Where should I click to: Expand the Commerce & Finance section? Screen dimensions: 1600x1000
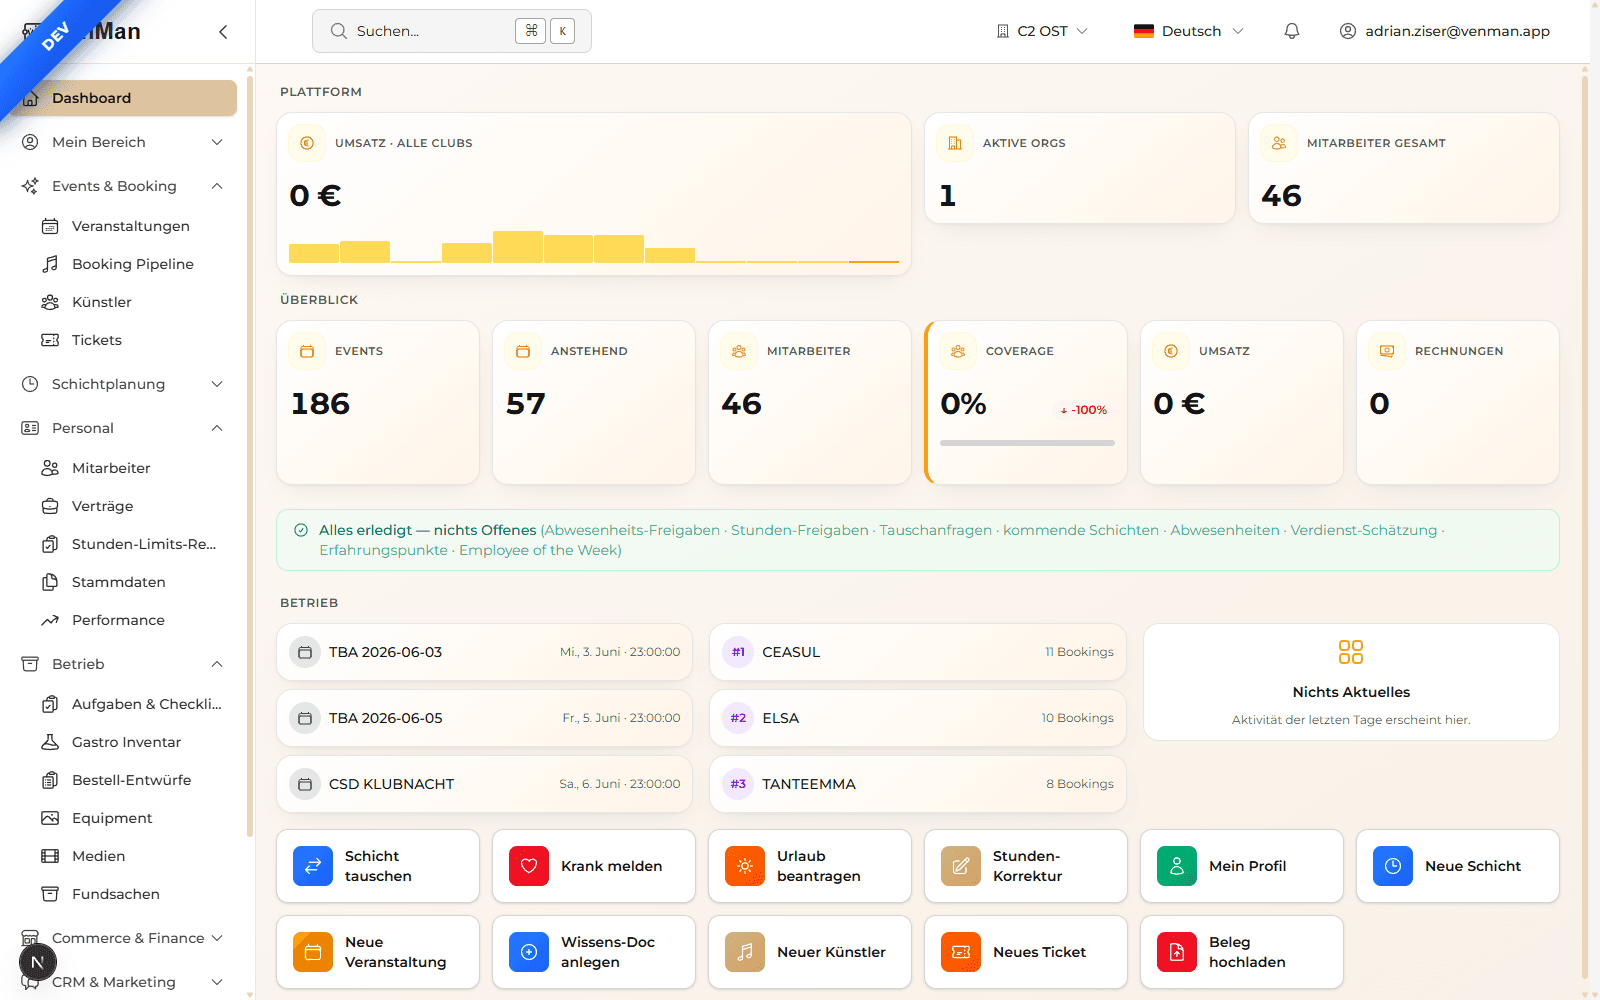point(122,938)
